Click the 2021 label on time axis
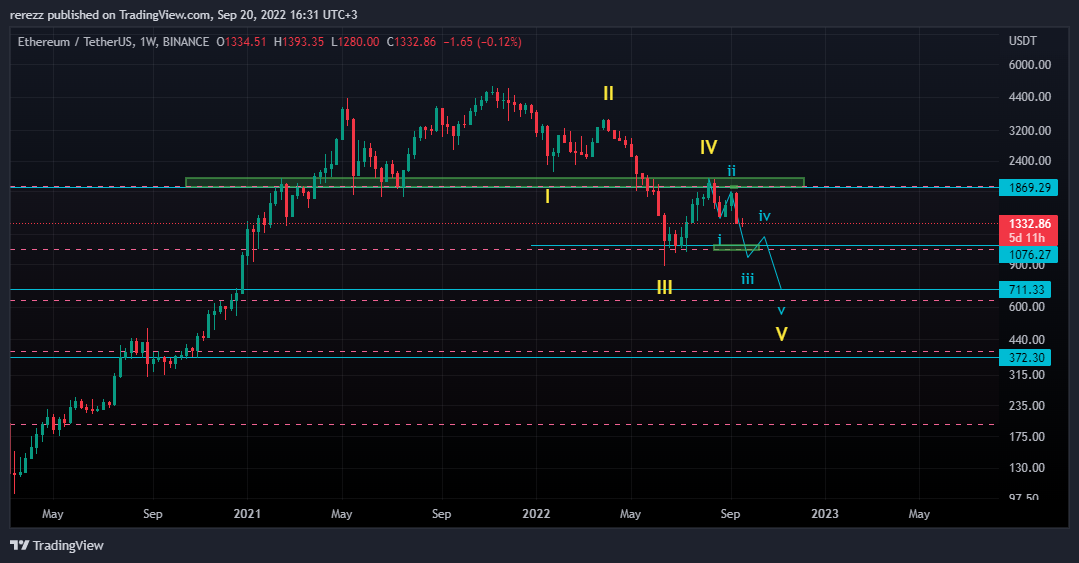1079x563 pixels. [x=247, y=514]
